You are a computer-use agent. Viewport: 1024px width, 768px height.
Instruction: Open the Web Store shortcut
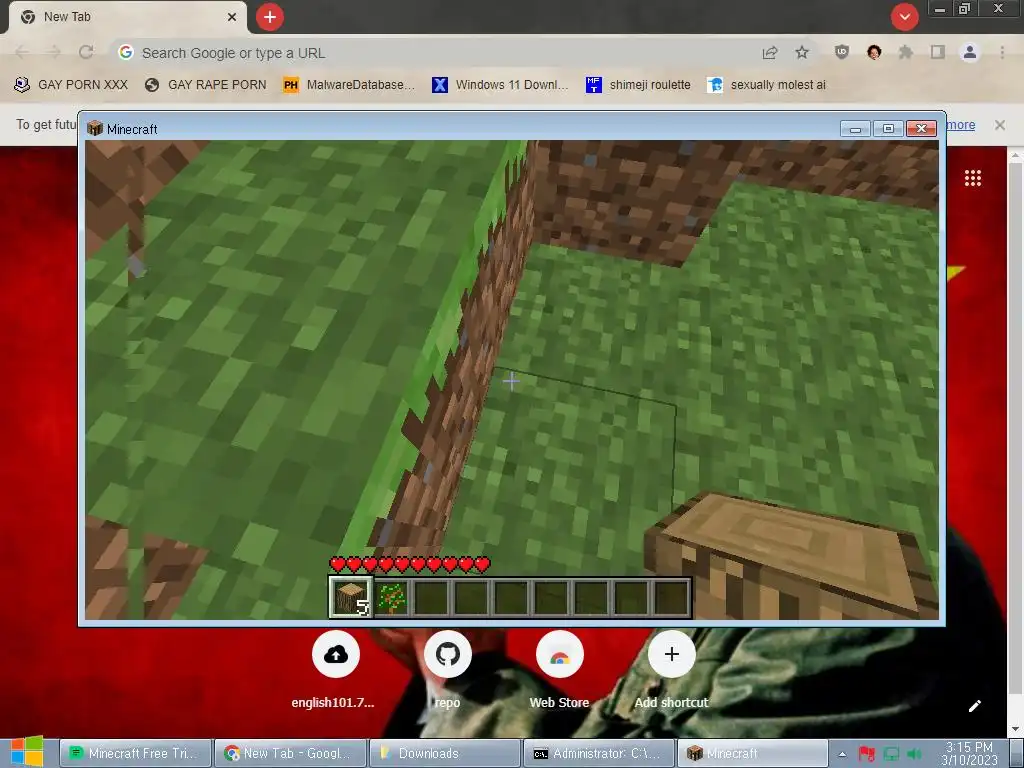(560, 654)
